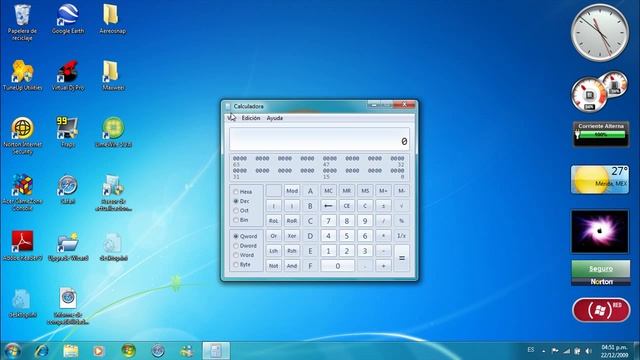Screen dimensions: 640x360
Task: Click the And calculator button
Action: coord(292,266)
